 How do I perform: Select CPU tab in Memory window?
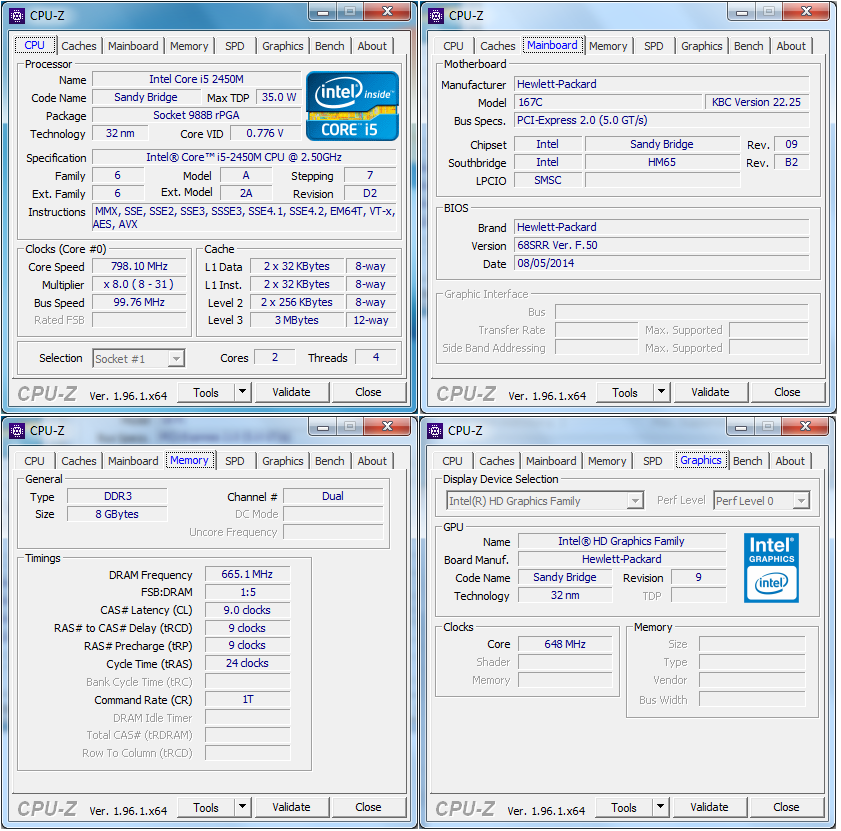tap(34, 461)
